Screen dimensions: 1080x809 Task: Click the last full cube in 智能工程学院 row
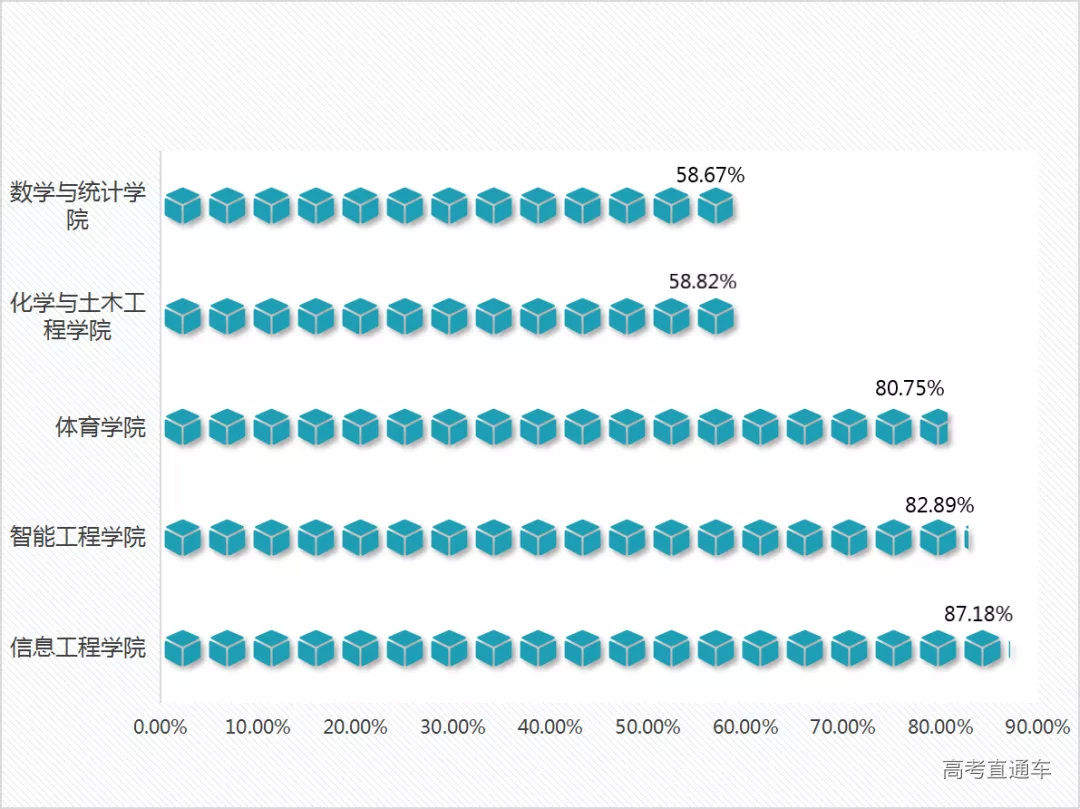click(938, 539)
